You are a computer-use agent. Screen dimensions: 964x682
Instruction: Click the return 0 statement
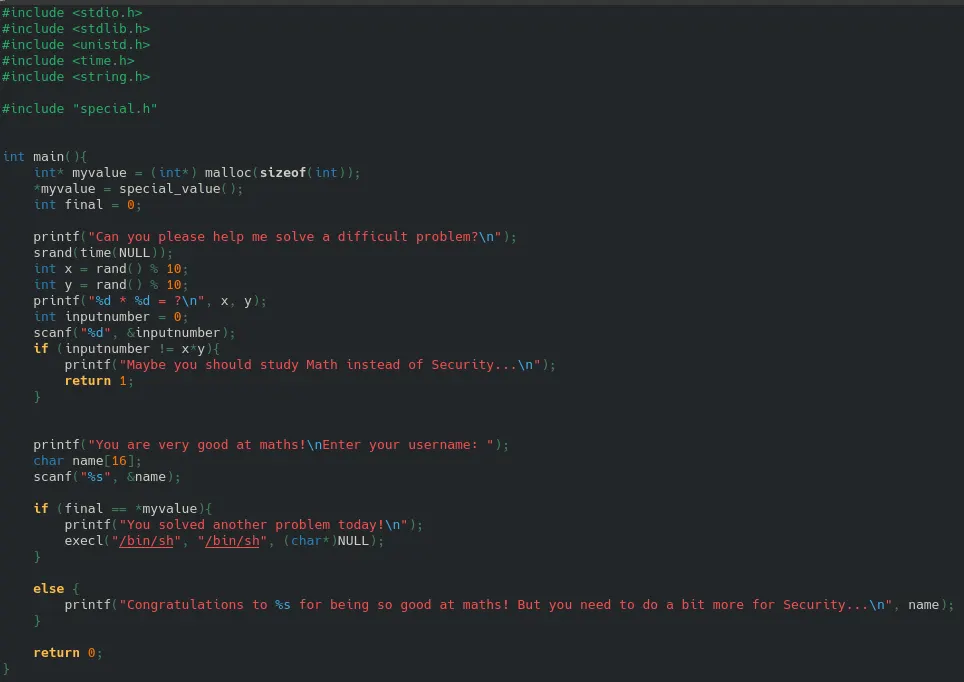coord(67,652)
